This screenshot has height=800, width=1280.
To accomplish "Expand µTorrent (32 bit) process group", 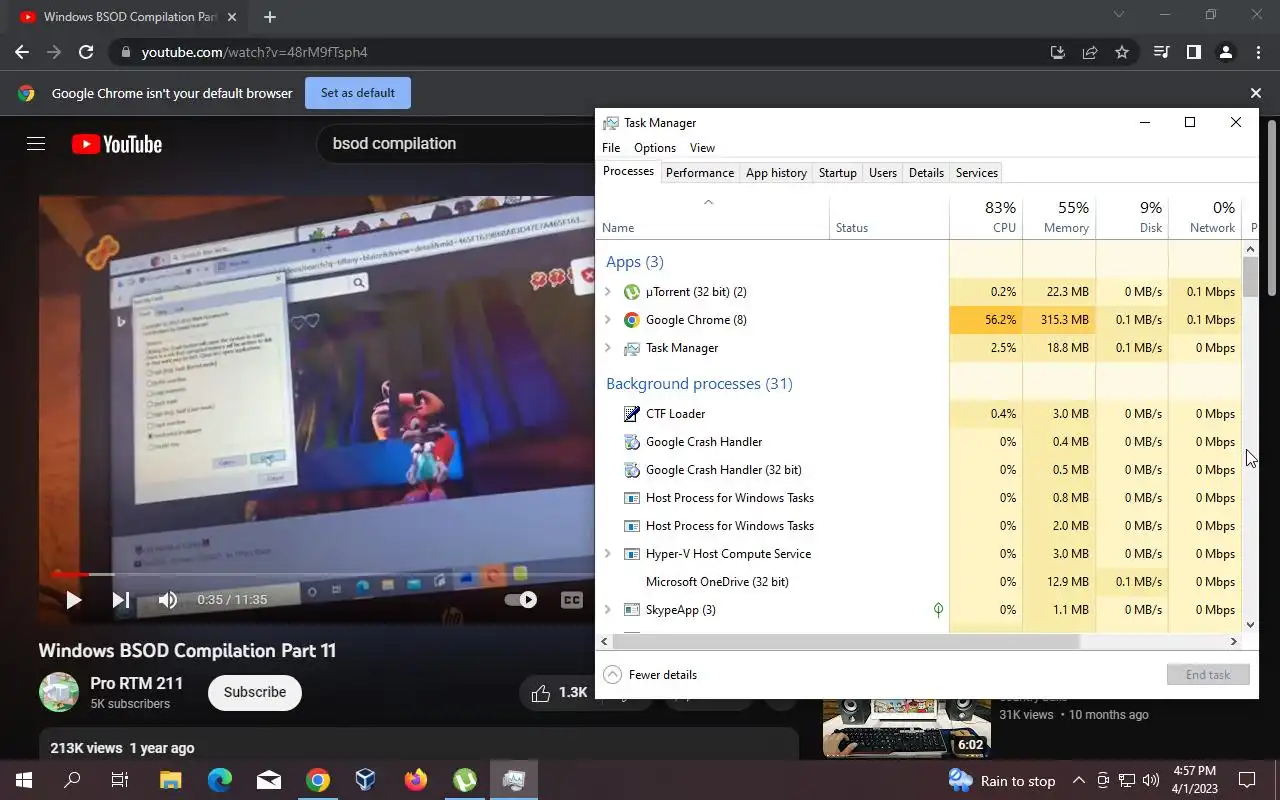I will click(608, 292).
